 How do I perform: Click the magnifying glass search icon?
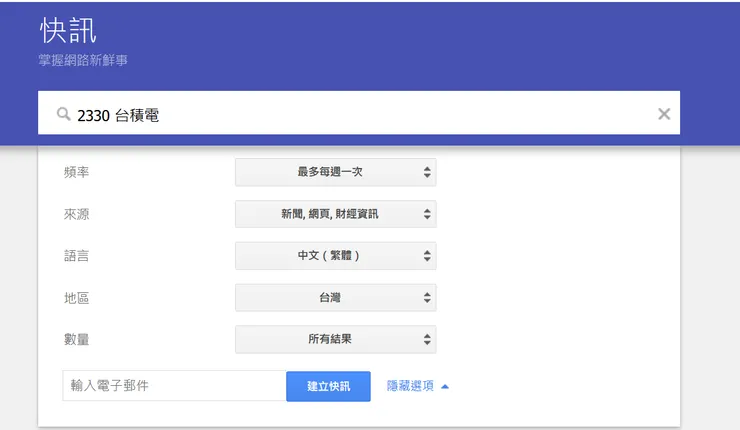63,114
